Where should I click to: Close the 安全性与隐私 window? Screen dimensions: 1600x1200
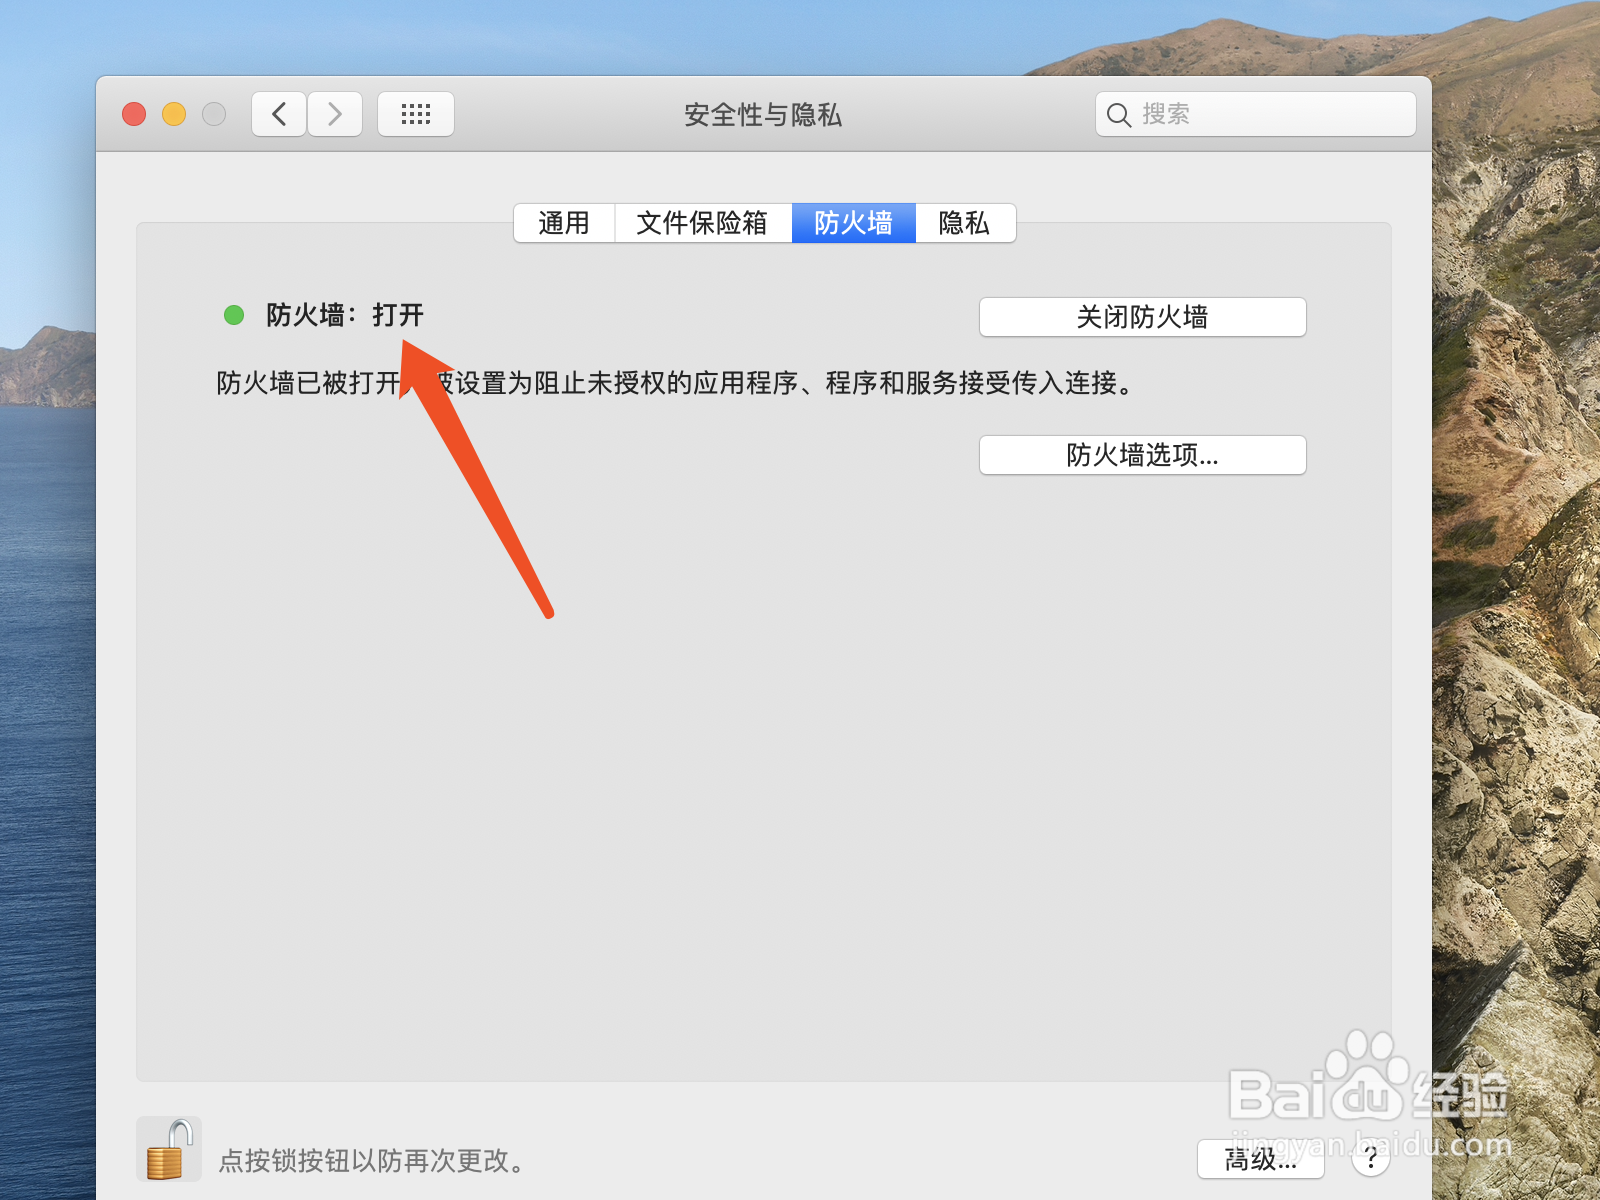(134, 114)
